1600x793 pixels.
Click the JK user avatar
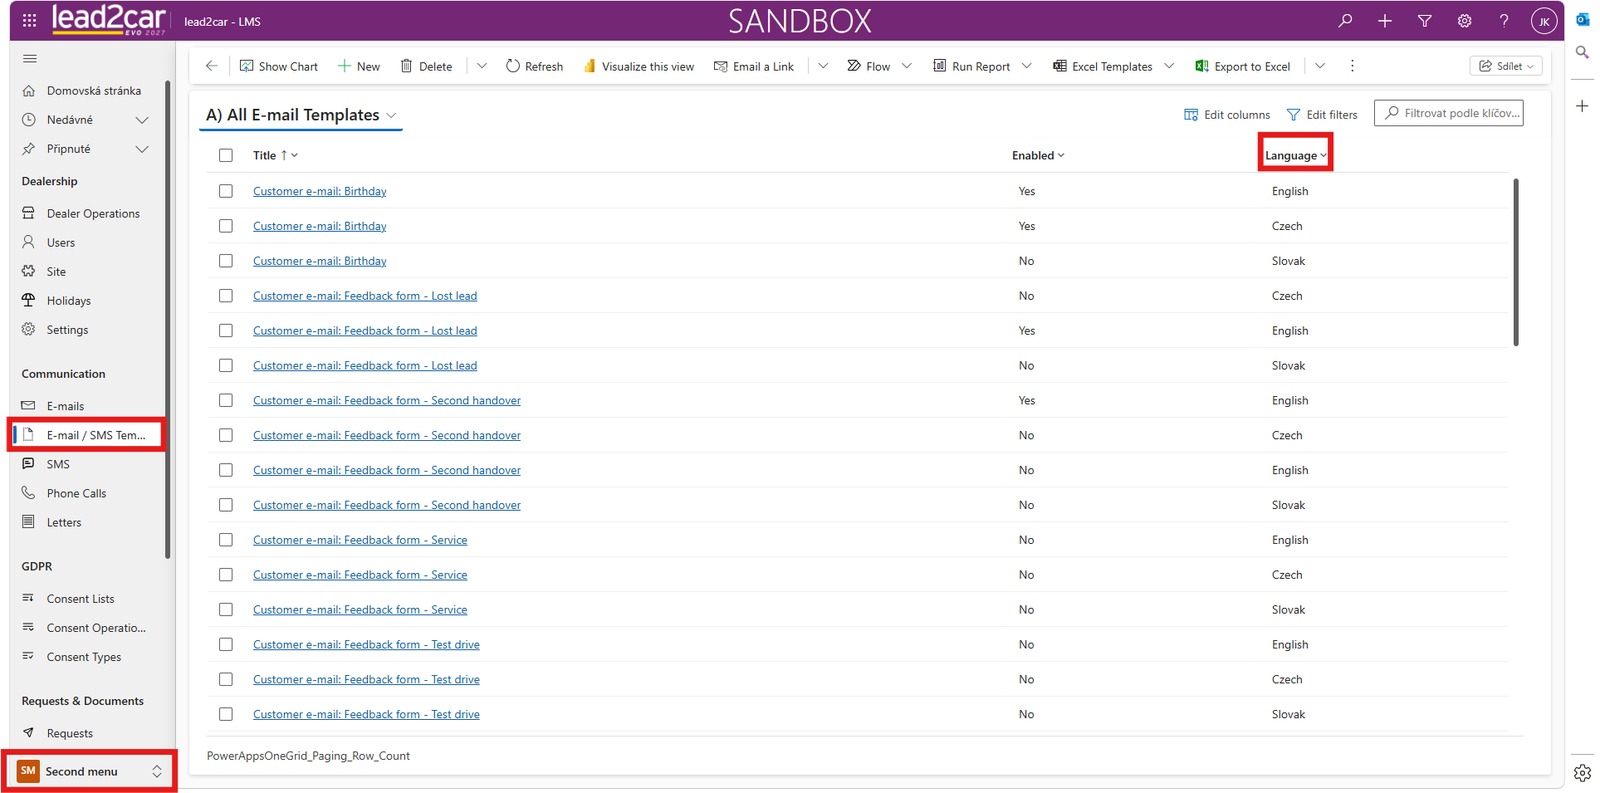[x=1544, y=21]
